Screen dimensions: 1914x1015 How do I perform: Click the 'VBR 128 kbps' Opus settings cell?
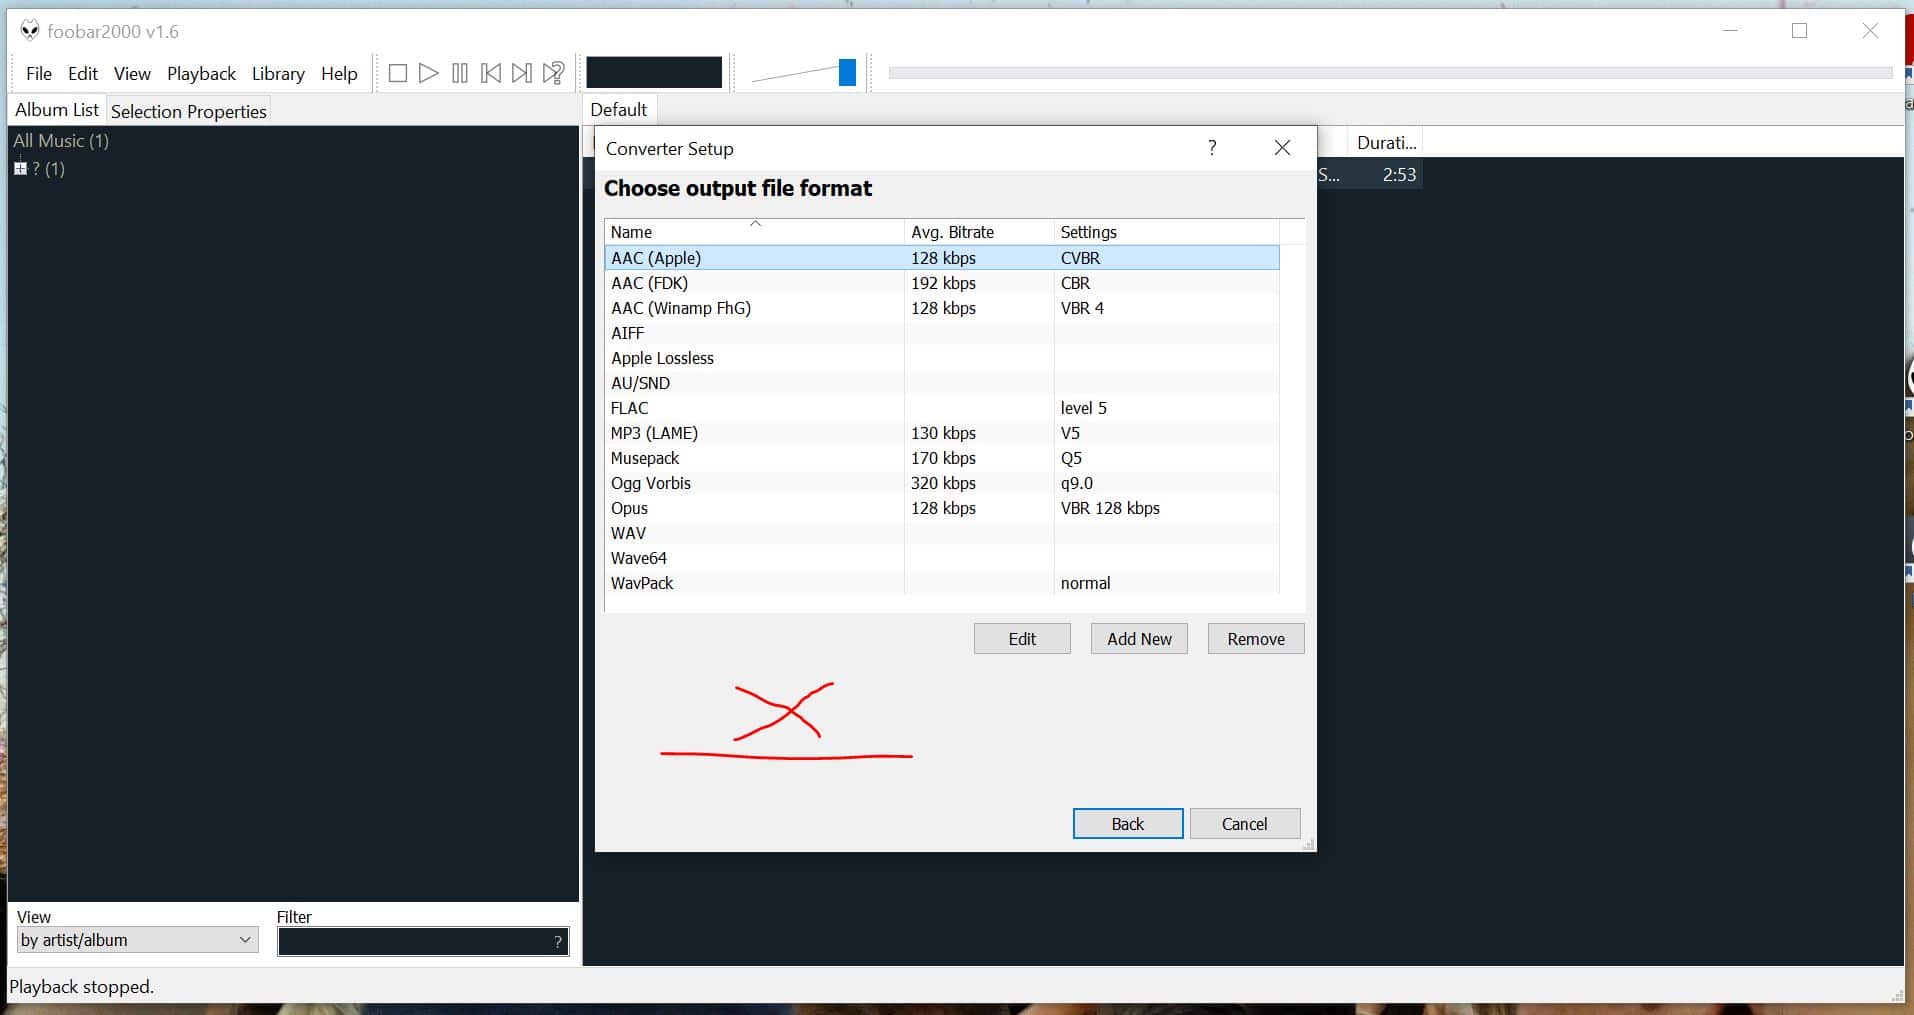[x=1110, y=508]
